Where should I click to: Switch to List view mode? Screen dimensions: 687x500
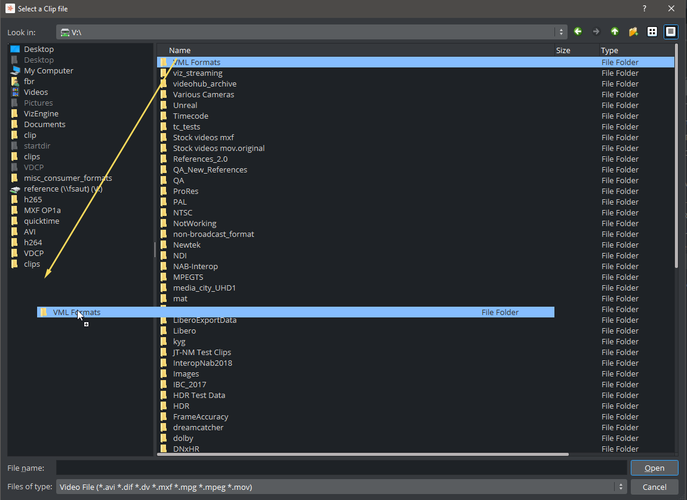click(x=652, y=31)
